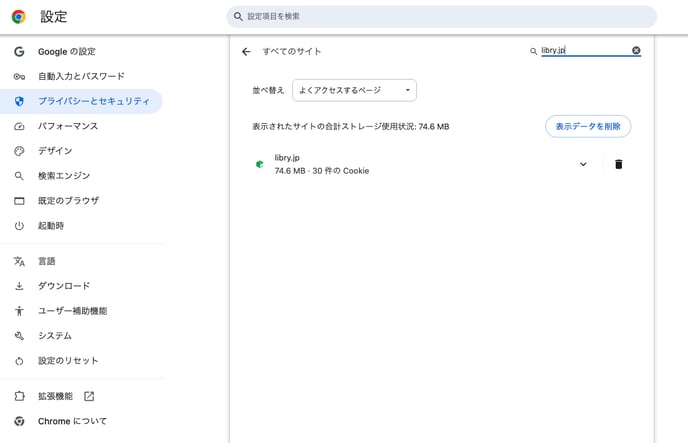Image resolution: width=688 pixels, height=443 pixels.
Task: Open 既定のブラウザ settings
Action: click(x=68, y=201)
